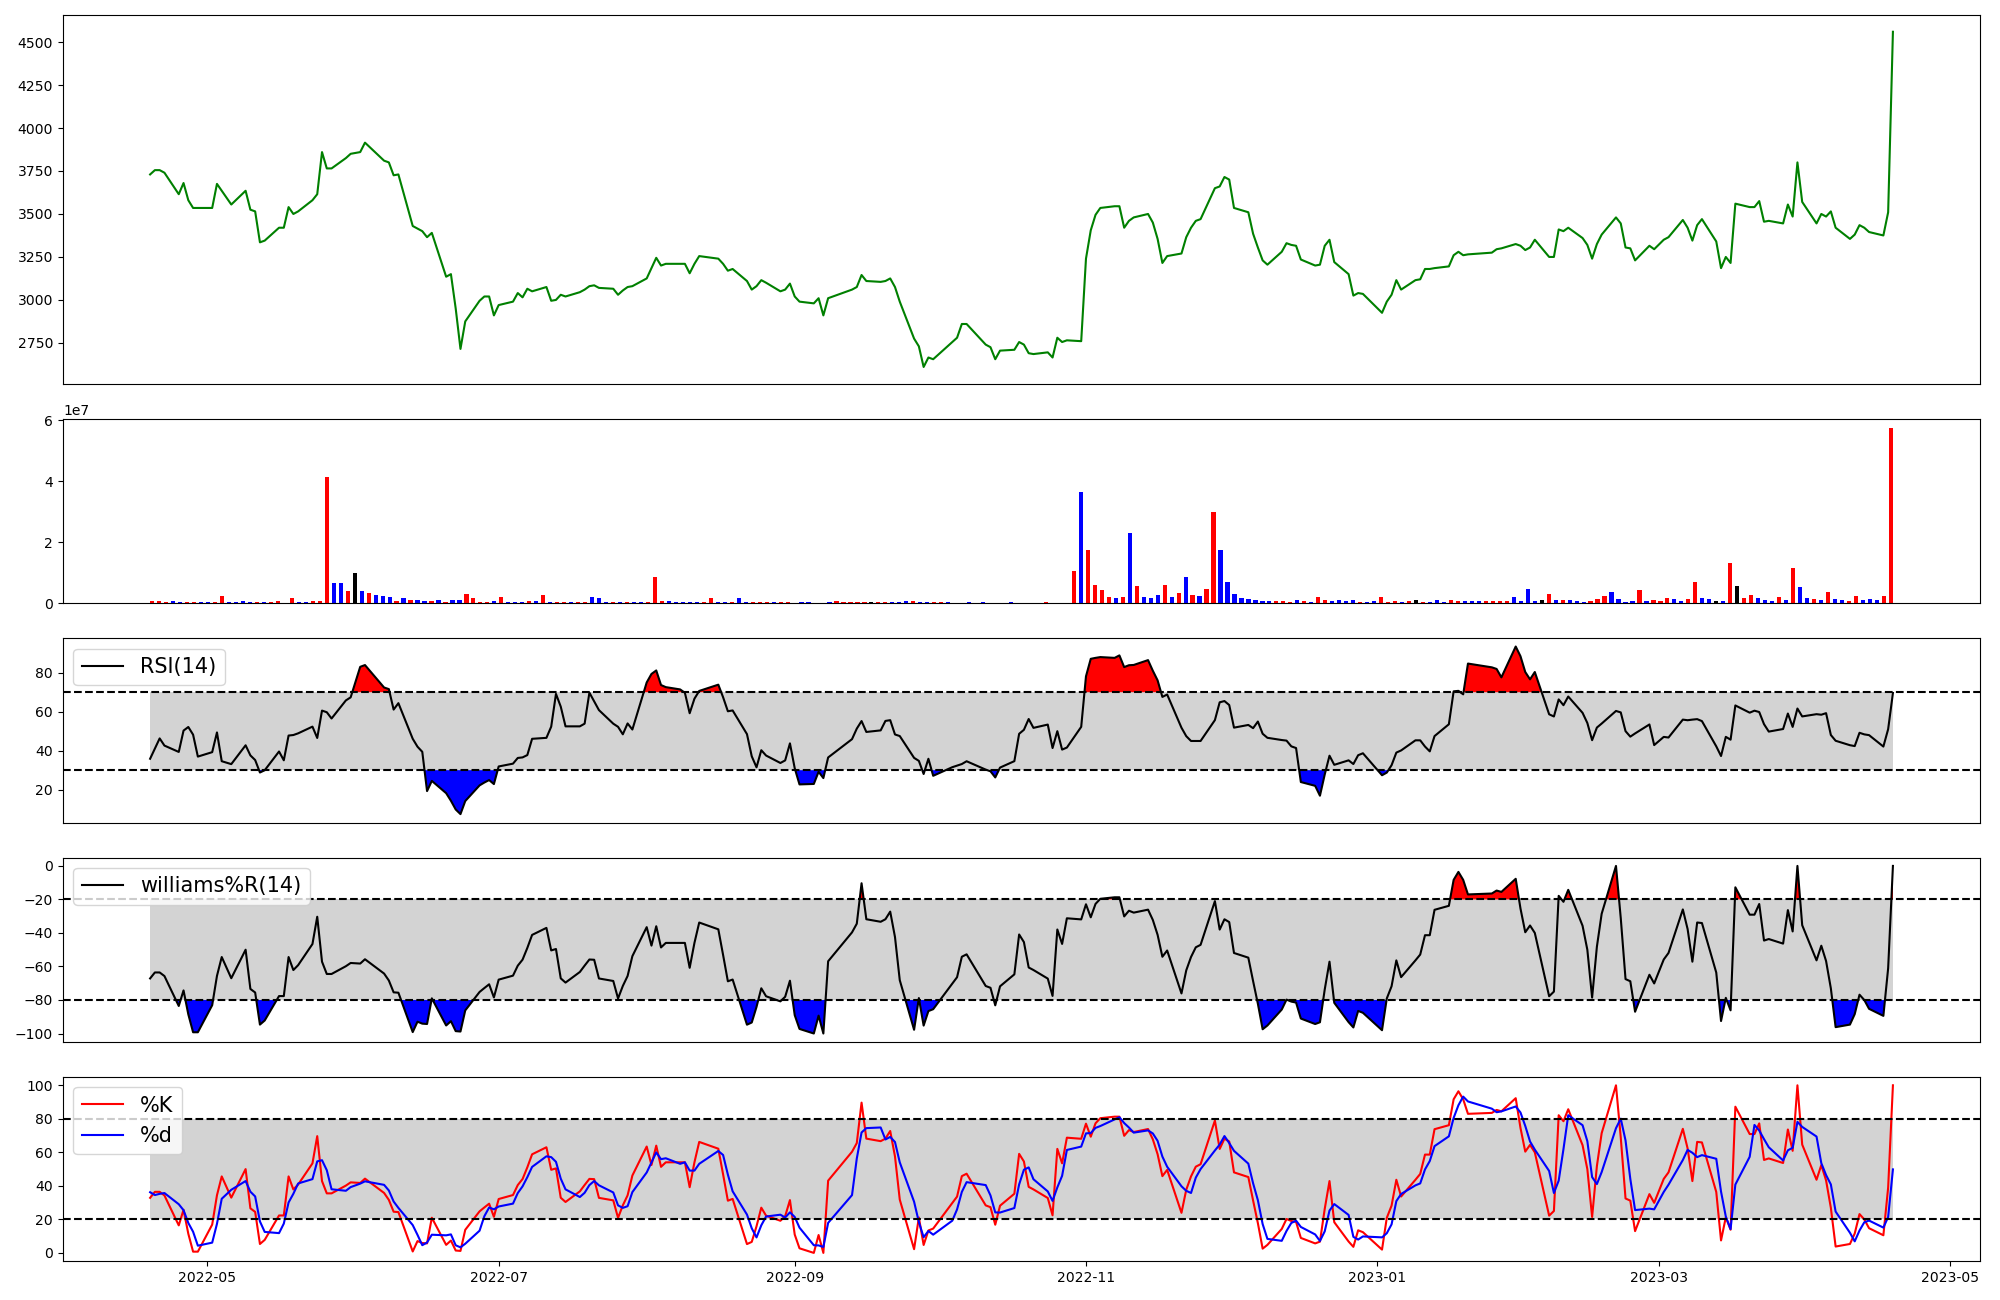Viewport: 2000px width, 1300px height.
Task: Click the 2023-05 x-axis date label
Action: pos(1950,1277)
